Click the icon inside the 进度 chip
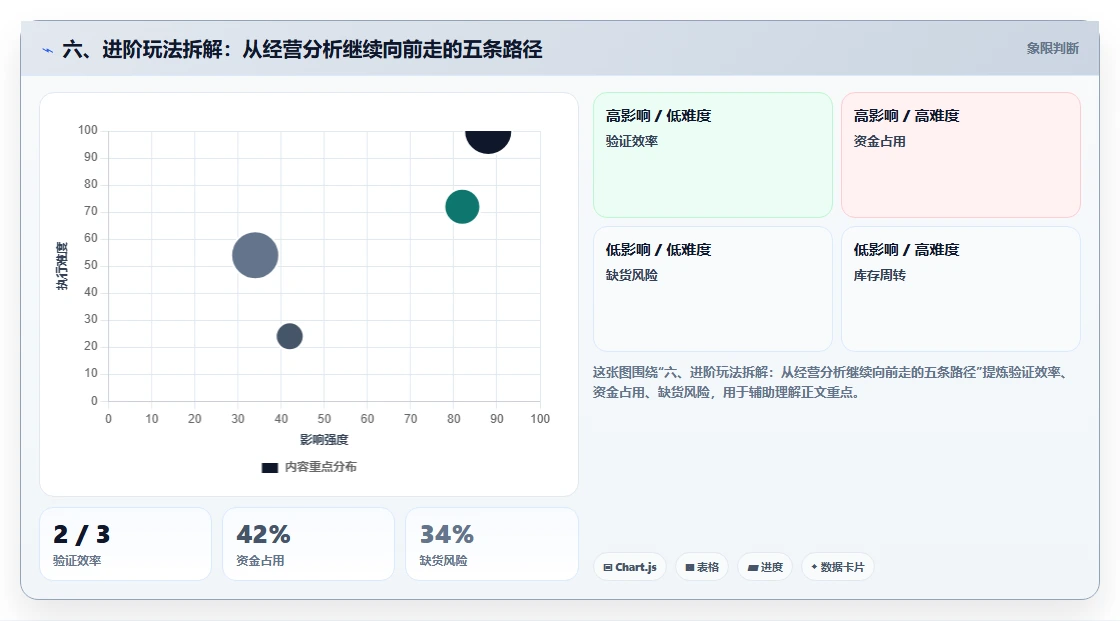 click(x=753, y=567)
